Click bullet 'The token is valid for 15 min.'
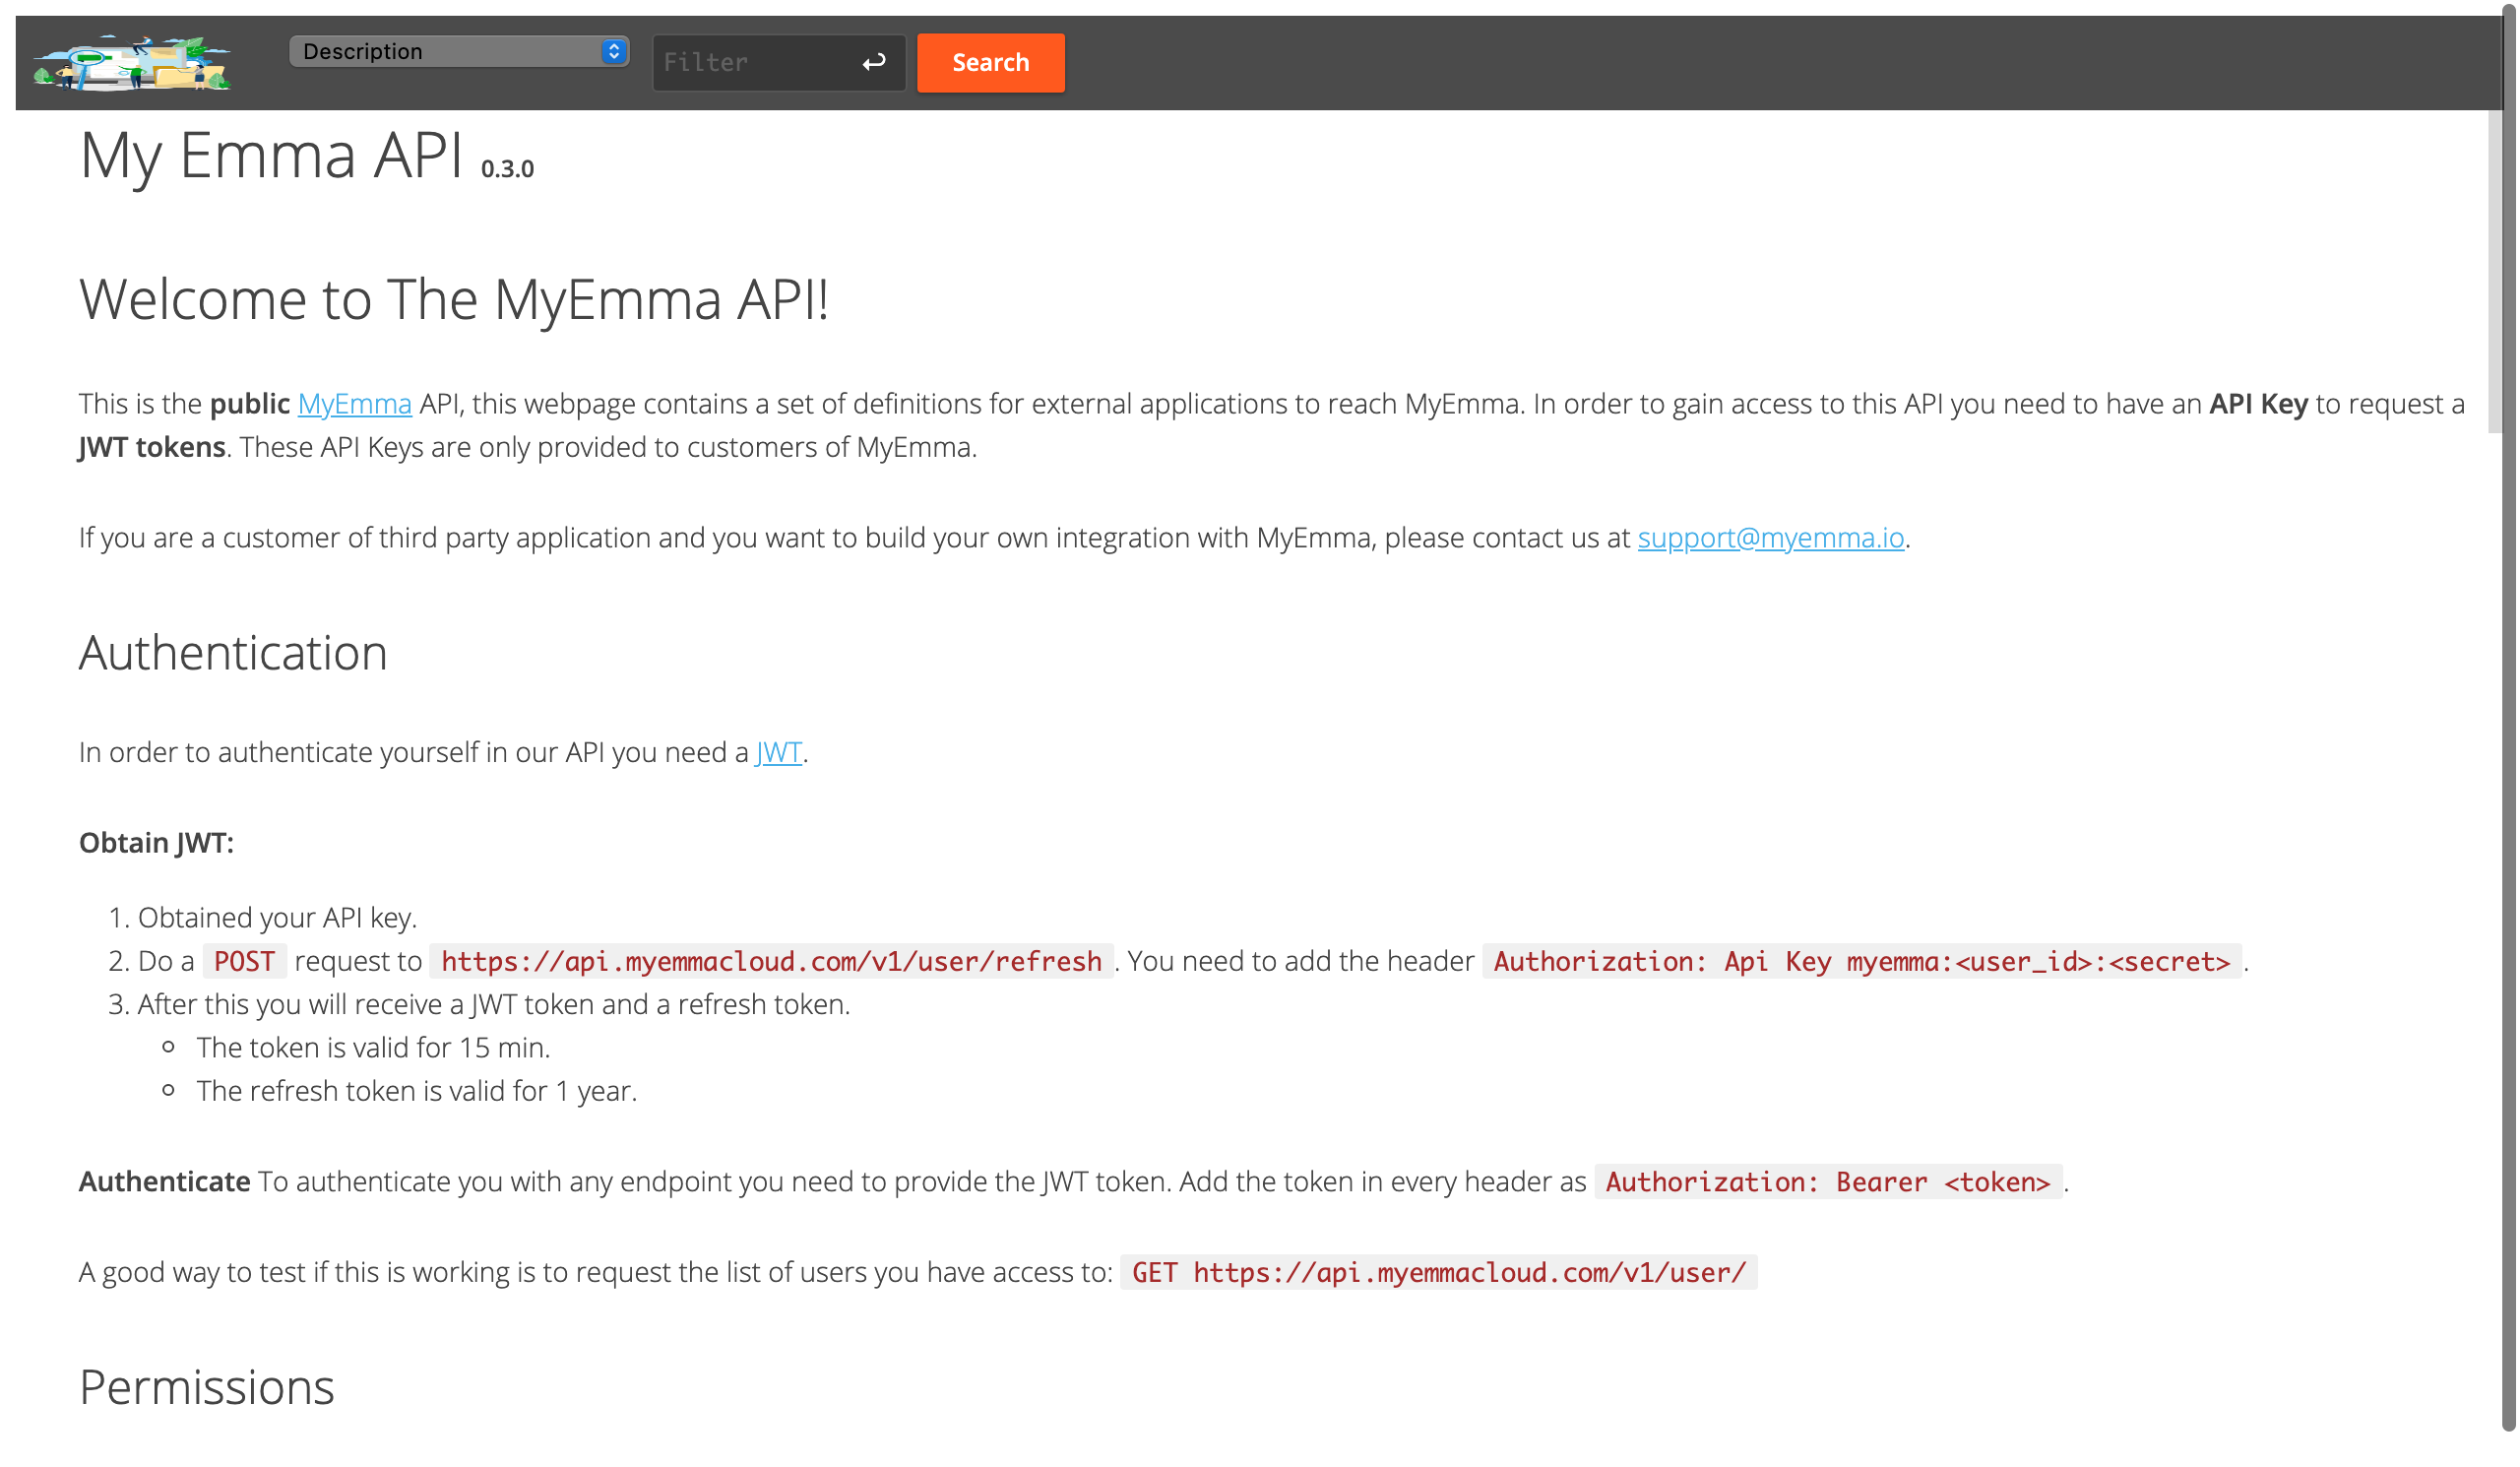The width and height of the screenshot is (2520, 1467). tap(373, 1047)
